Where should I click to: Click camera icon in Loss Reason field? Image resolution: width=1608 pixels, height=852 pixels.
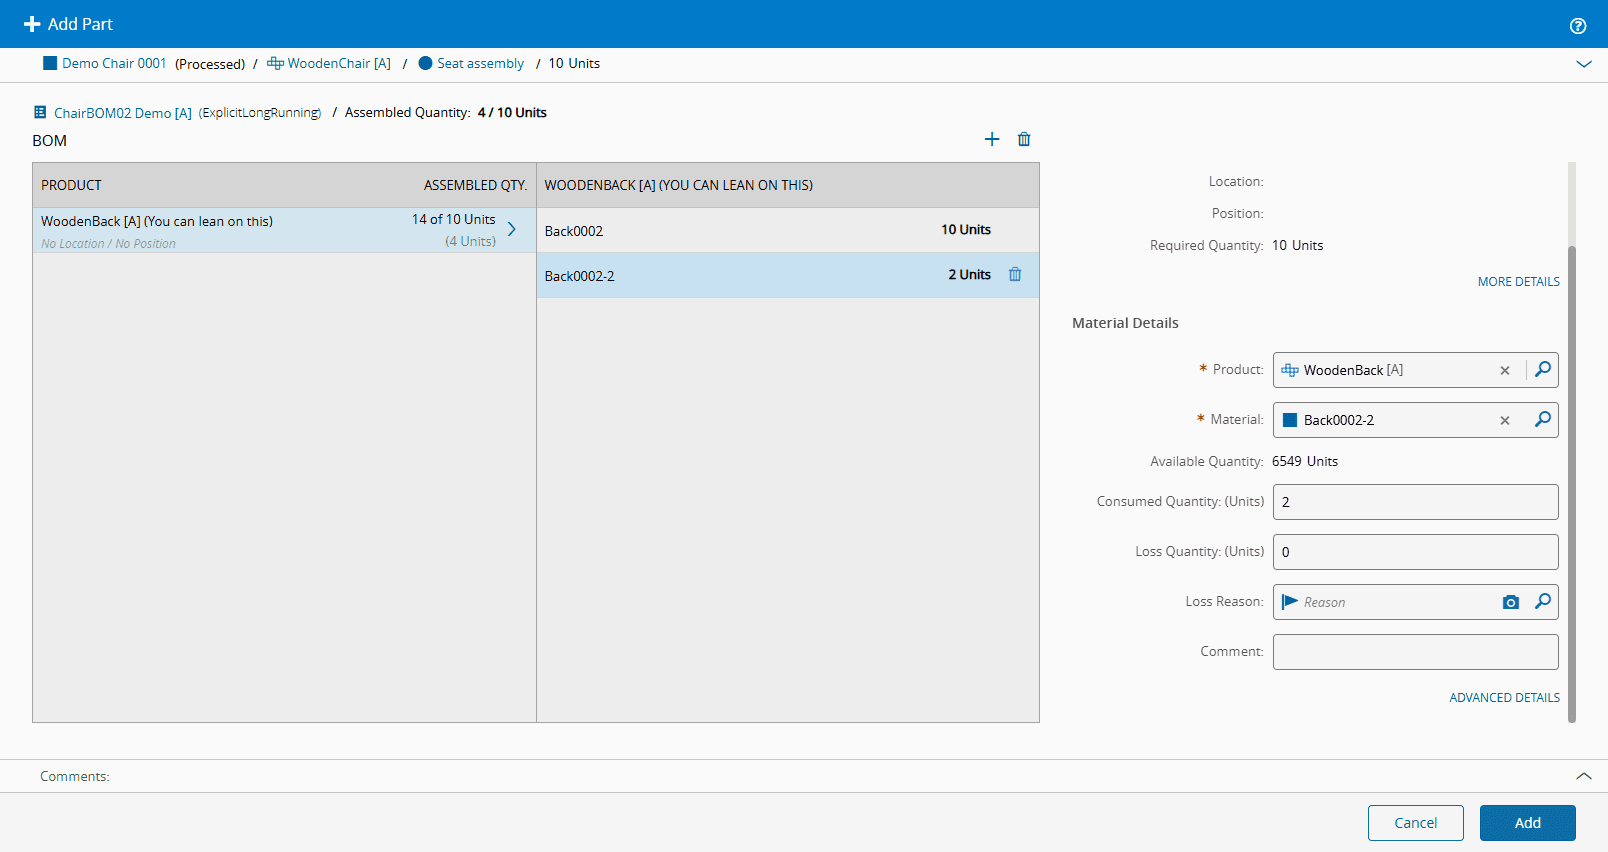click(1511, 602)
